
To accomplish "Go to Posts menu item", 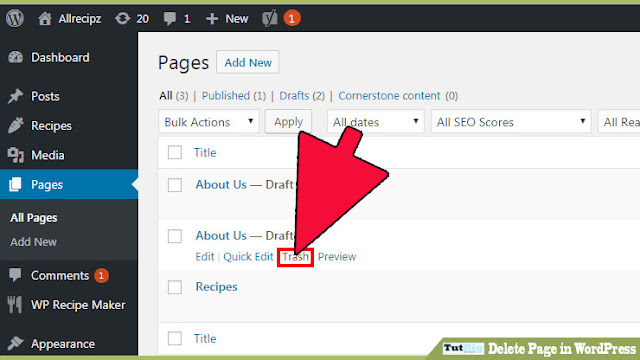I will tap(45, 96).
